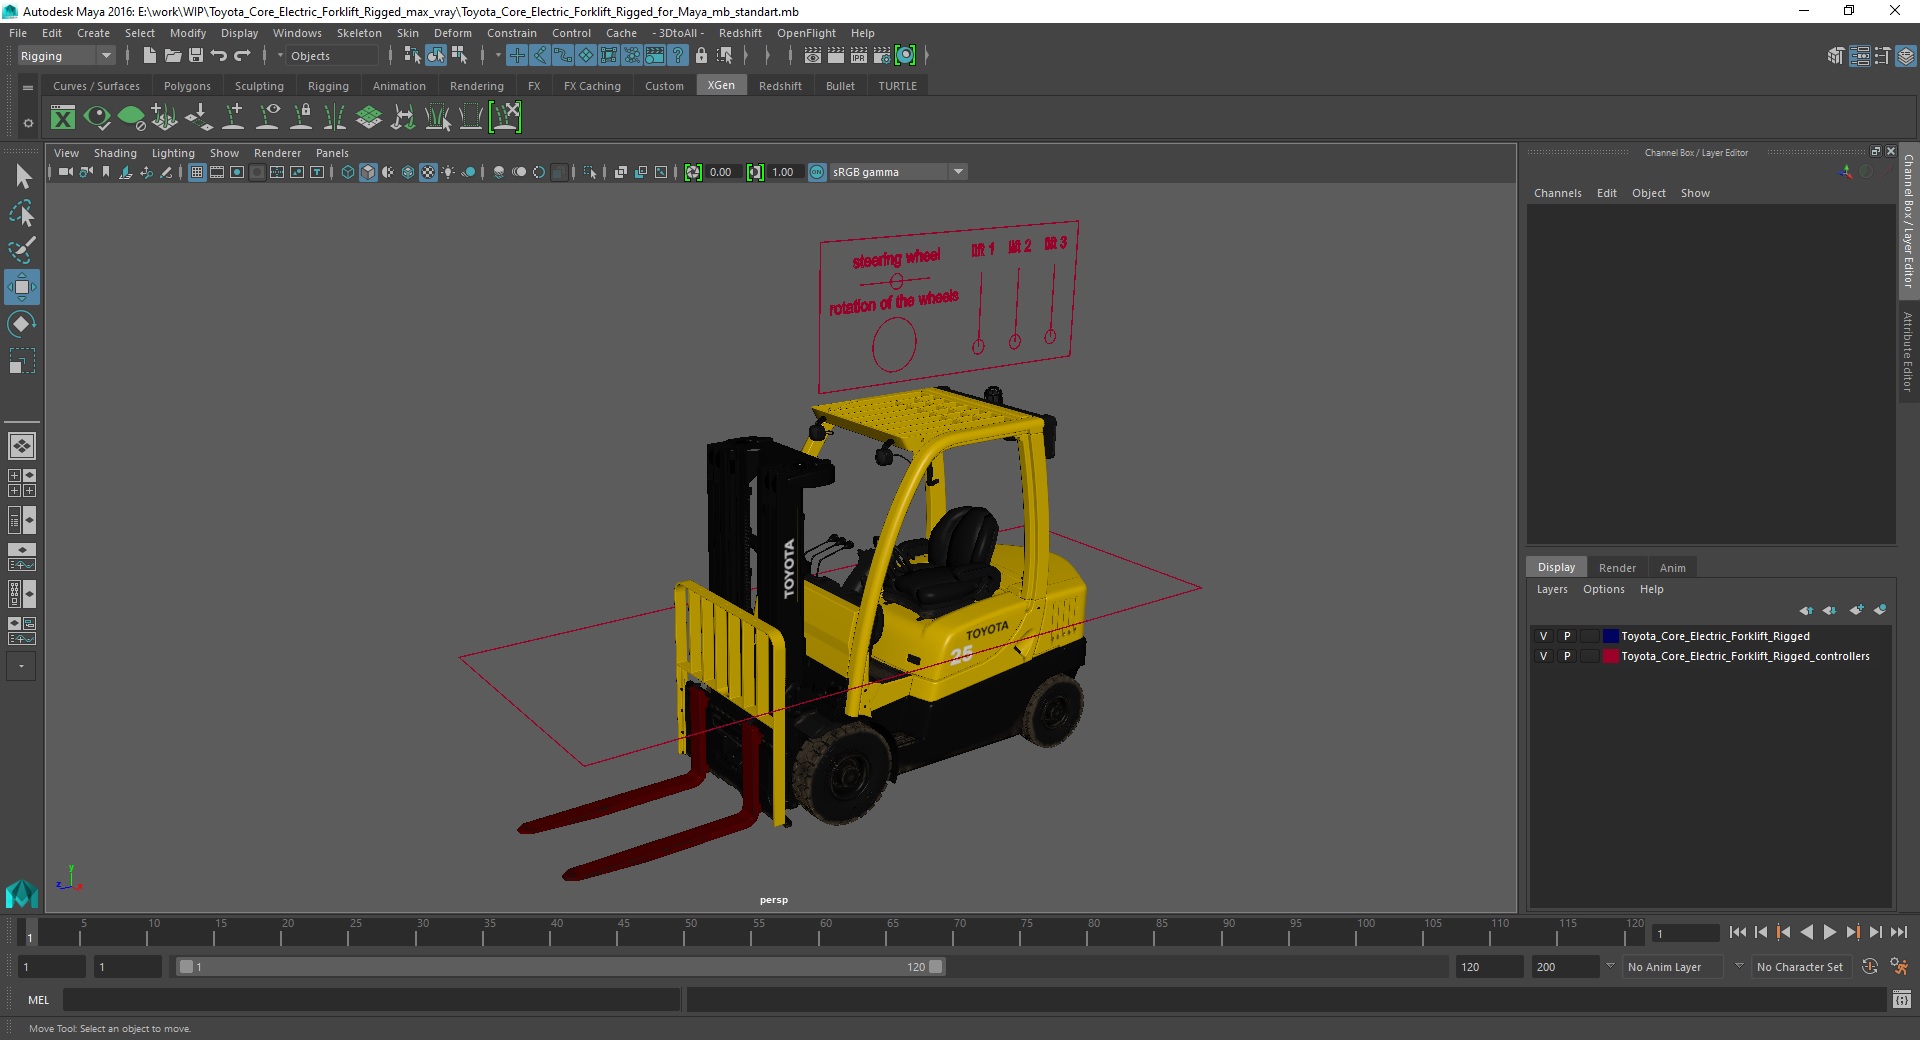Toggle visibility of Forklift_Rigged_controllers layer
The width and height of the screenshot is (1920, 1040).
coord(1544,656)
